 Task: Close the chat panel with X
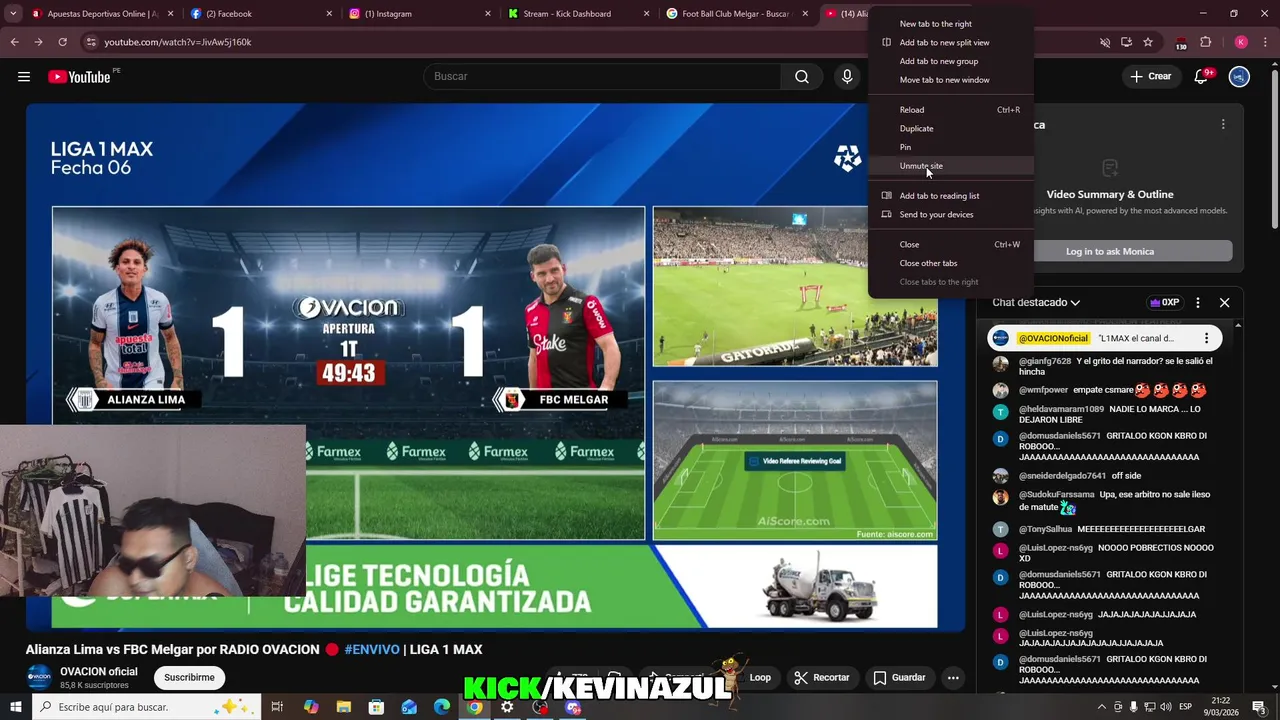tap(1224, 302)
